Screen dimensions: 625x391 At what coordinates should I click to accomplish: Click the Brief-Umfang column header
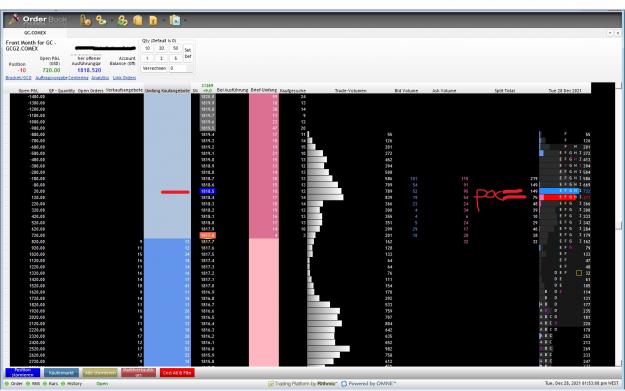click(x=264, y=90)
